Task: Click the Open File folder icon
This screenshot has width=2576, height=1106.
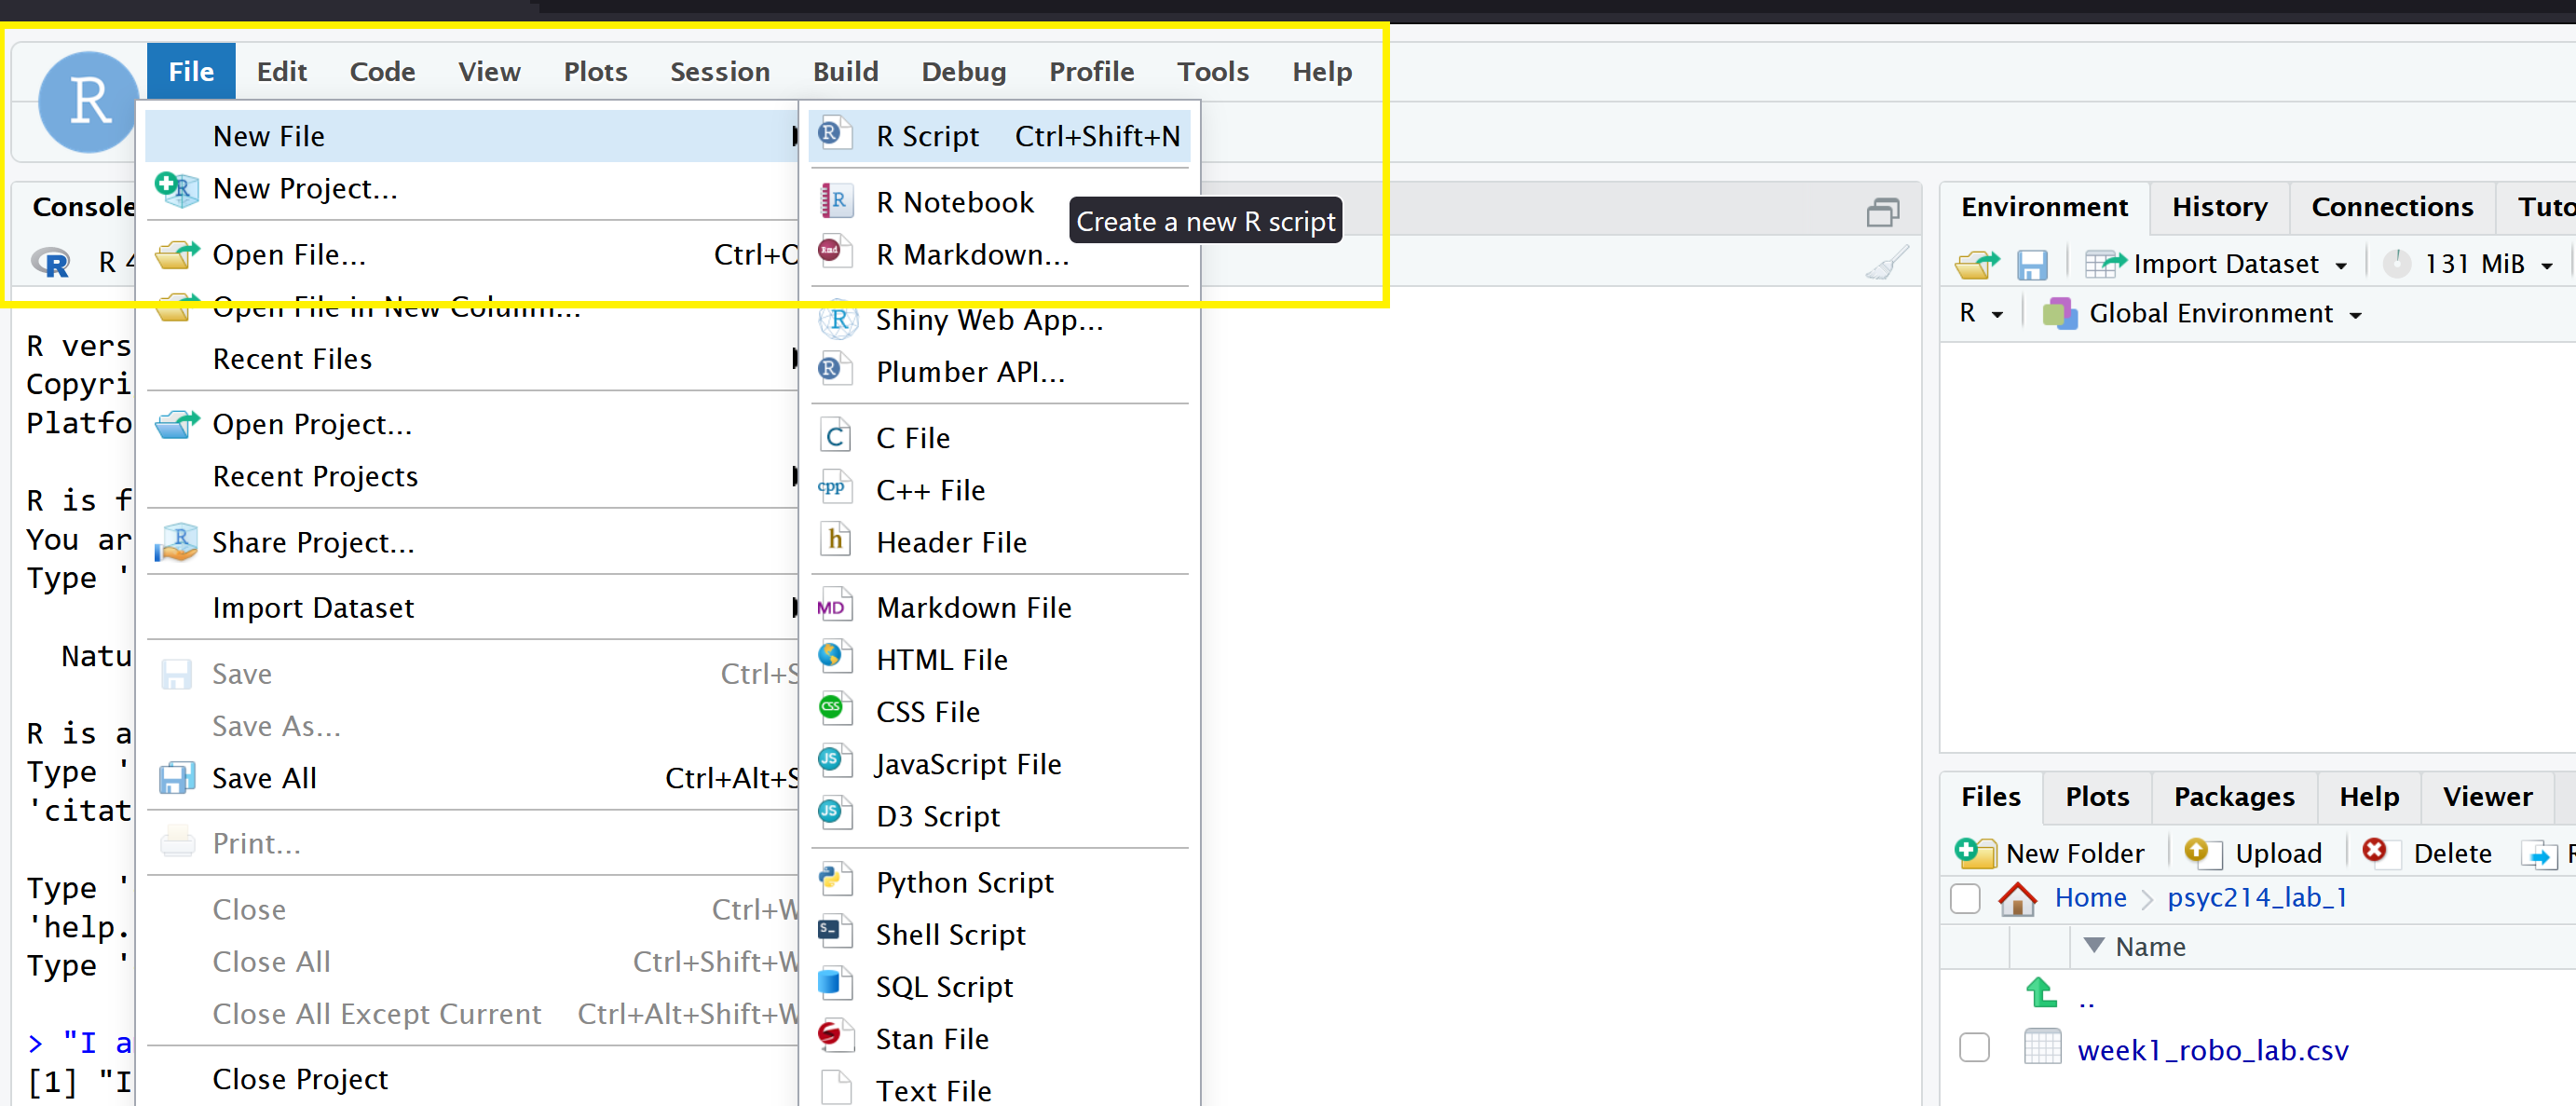Action: [177, 254]
